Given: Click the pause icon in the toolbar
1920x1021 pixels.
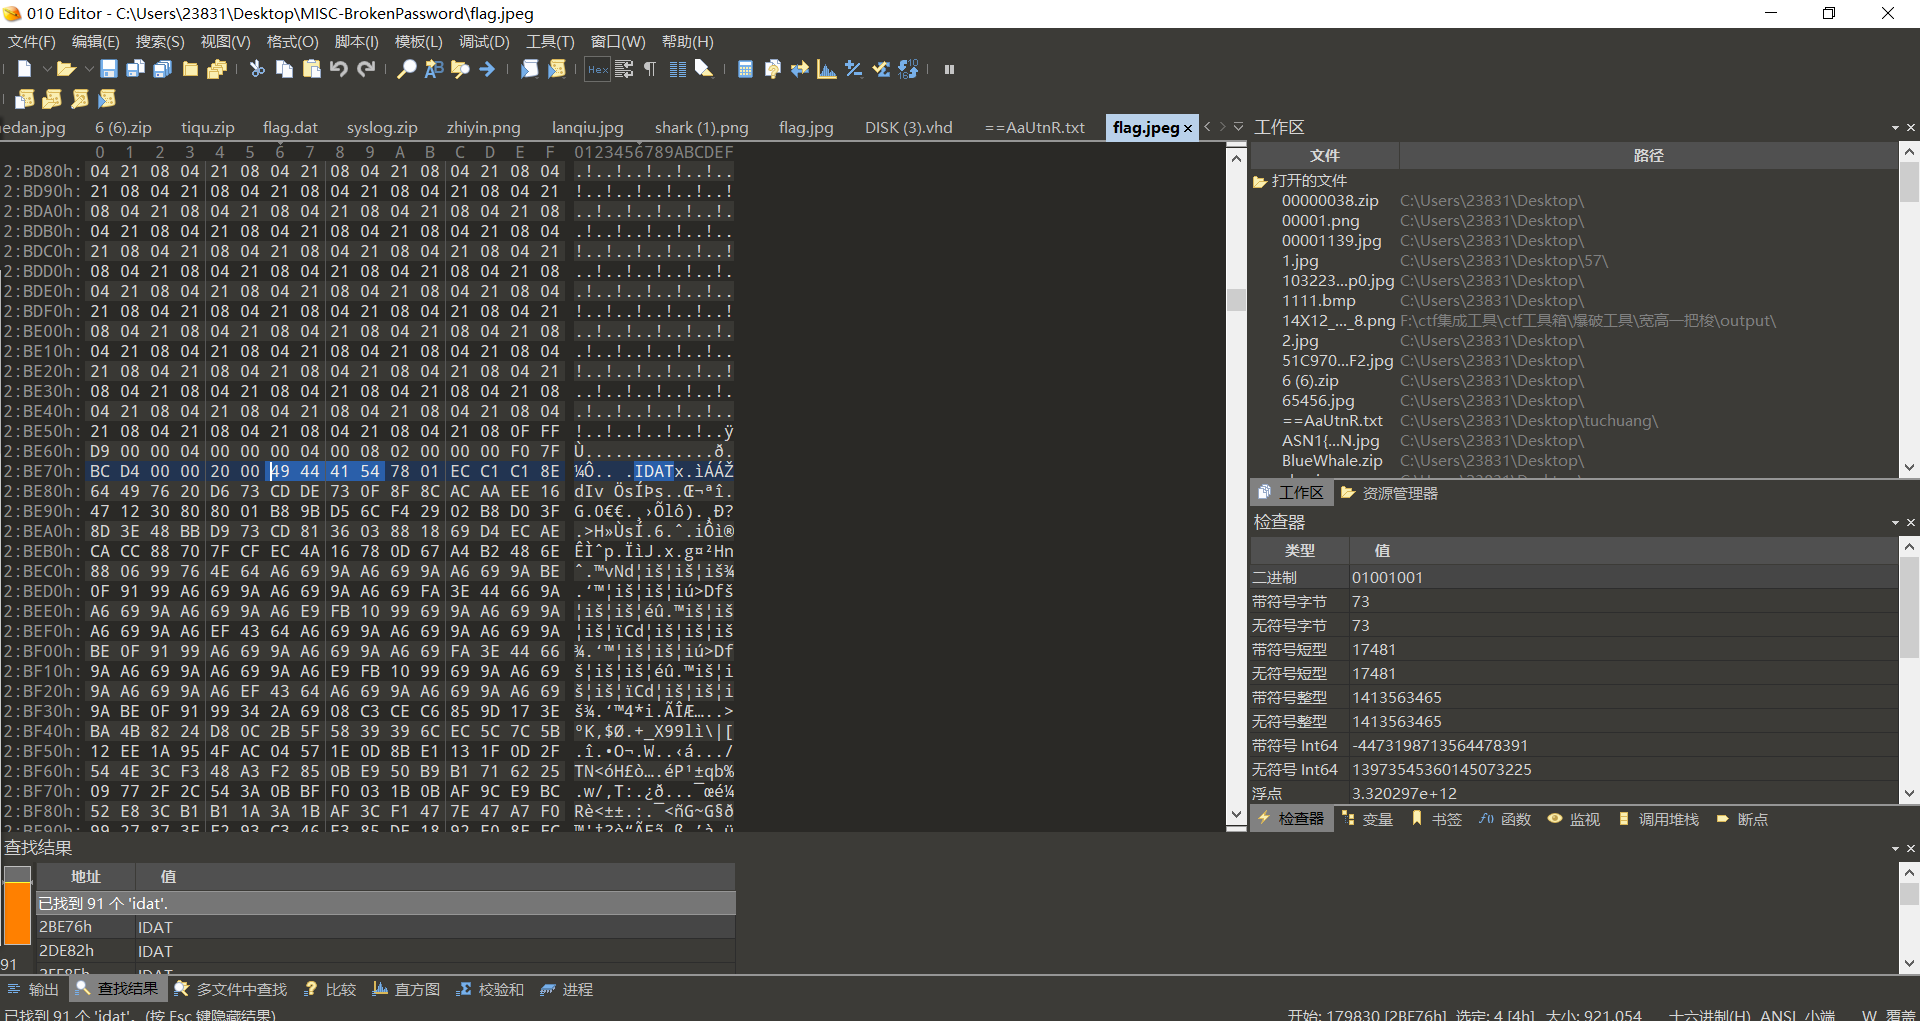Looking at the screenshot, I should (950, 69).
